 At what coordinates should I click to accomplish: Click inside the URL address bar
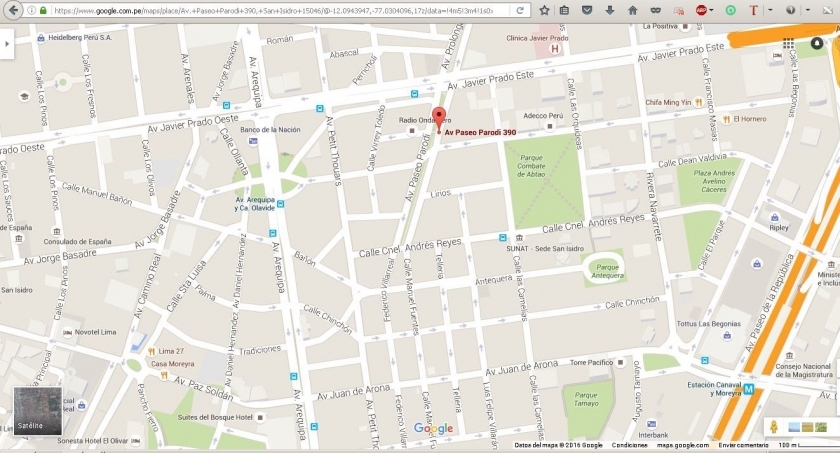pyautogui.click(x=280, y=10)
